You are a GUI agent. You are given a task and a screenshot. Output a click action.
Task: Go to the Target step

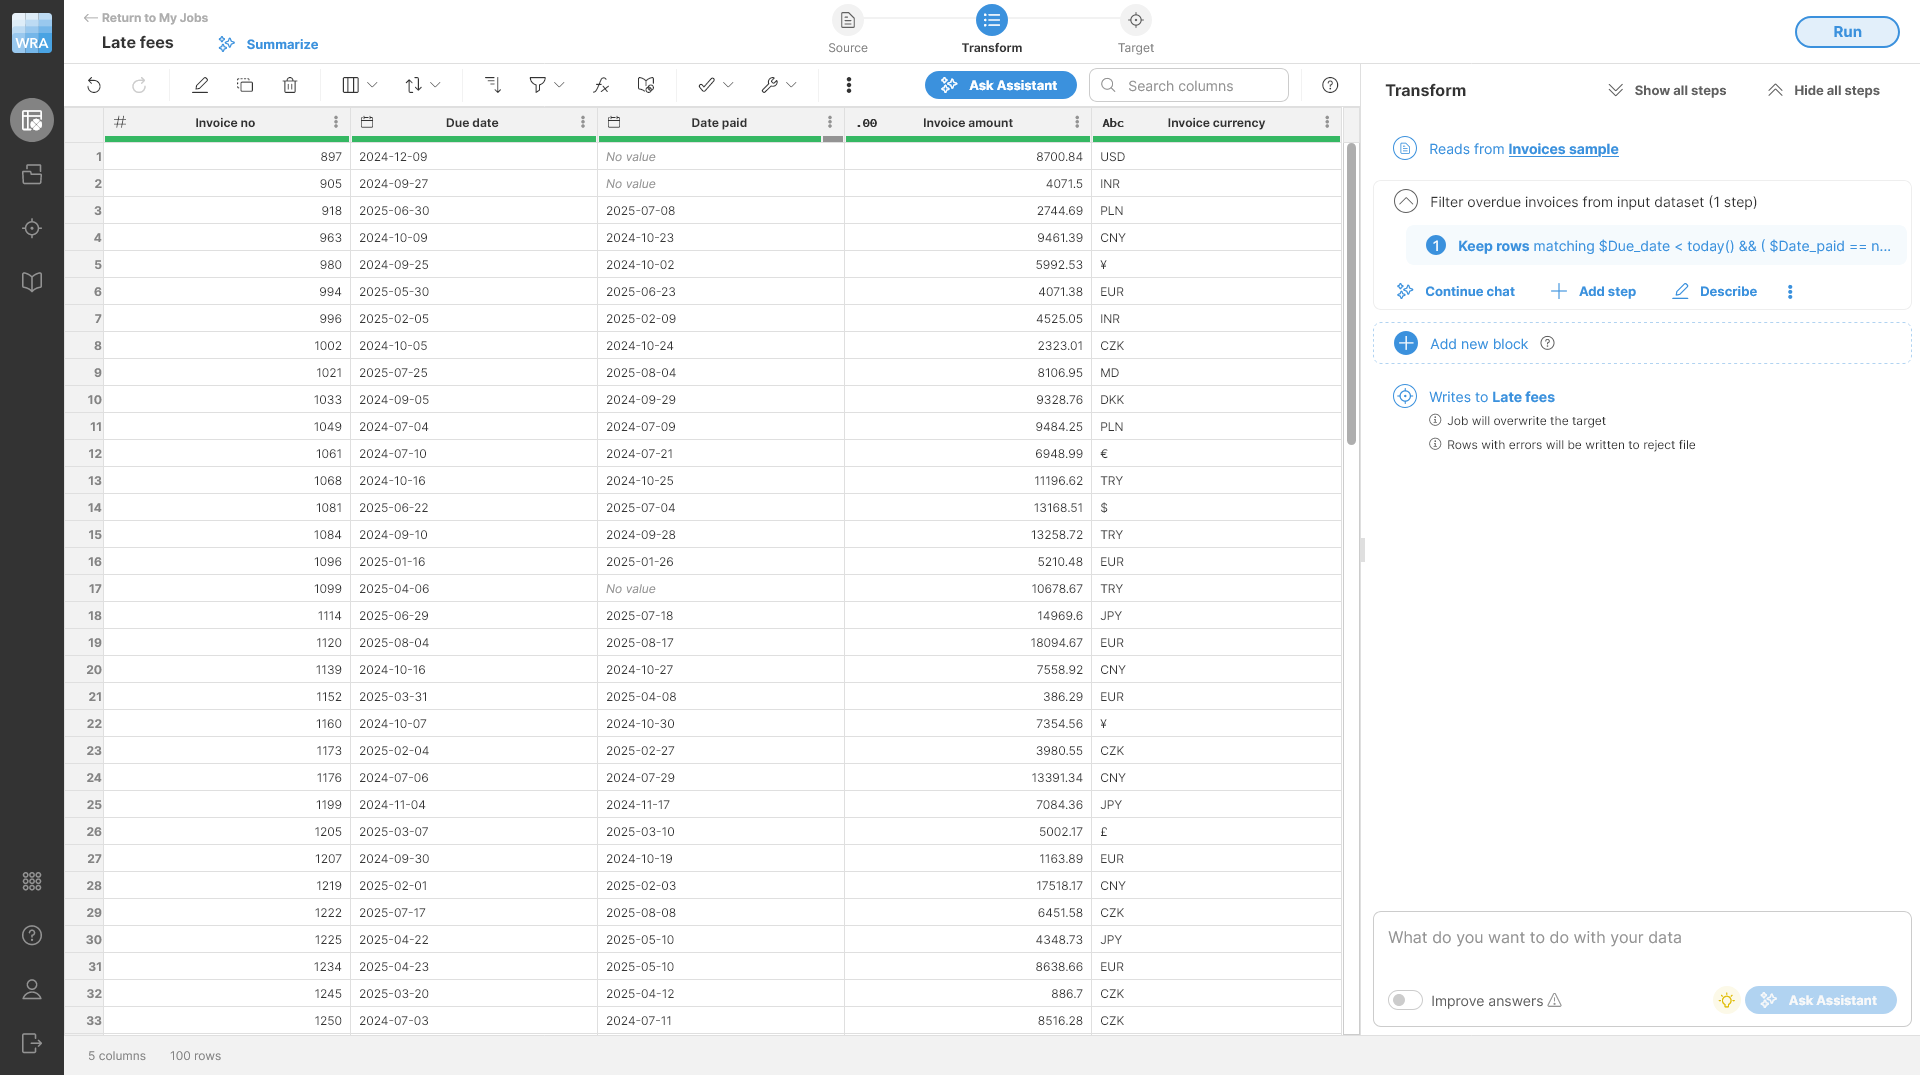click(1136, 20)
